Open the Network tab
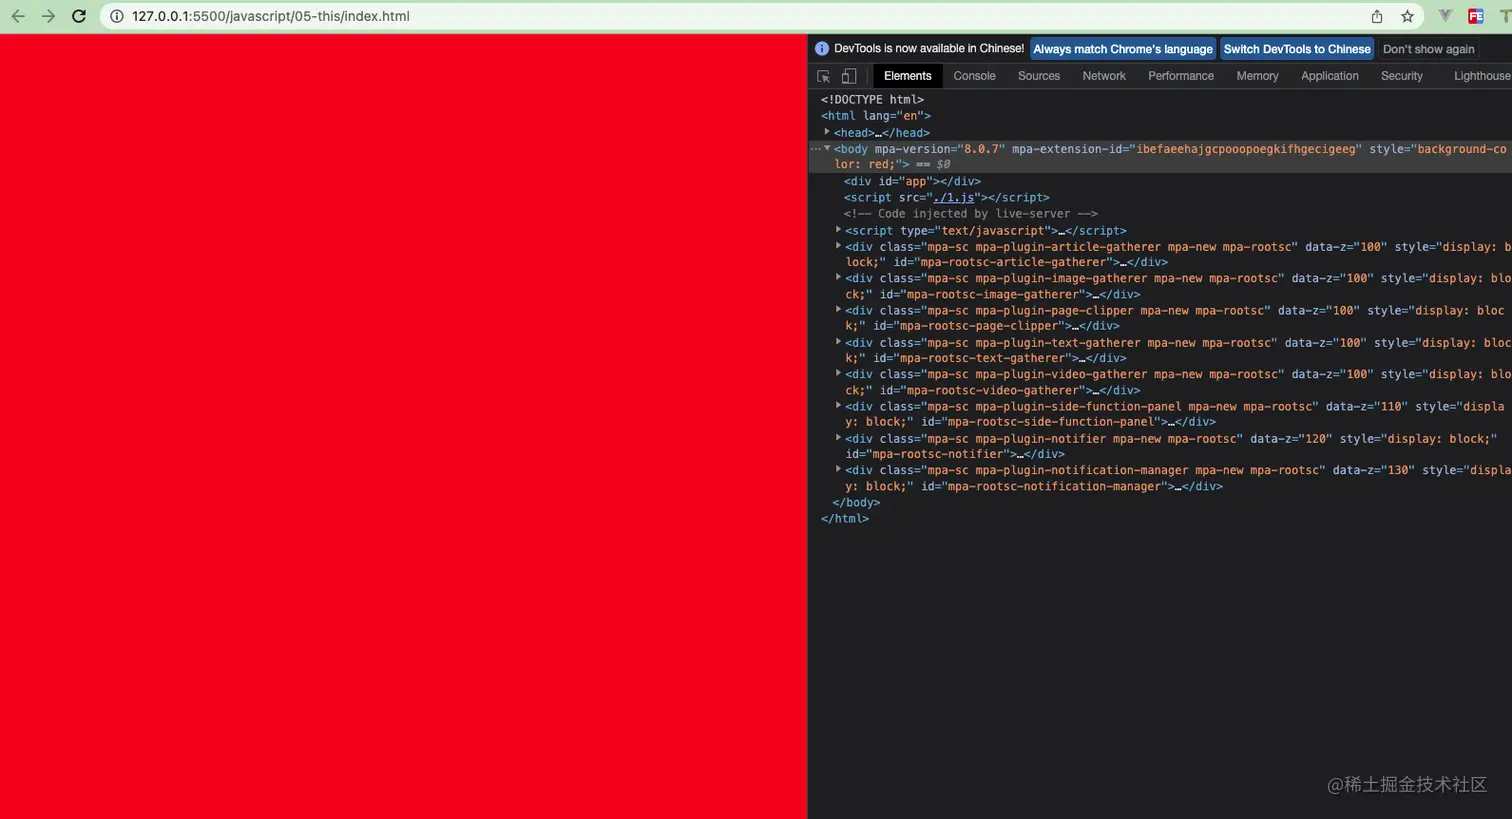1512x819 pixels. (x=1104, y=76)
